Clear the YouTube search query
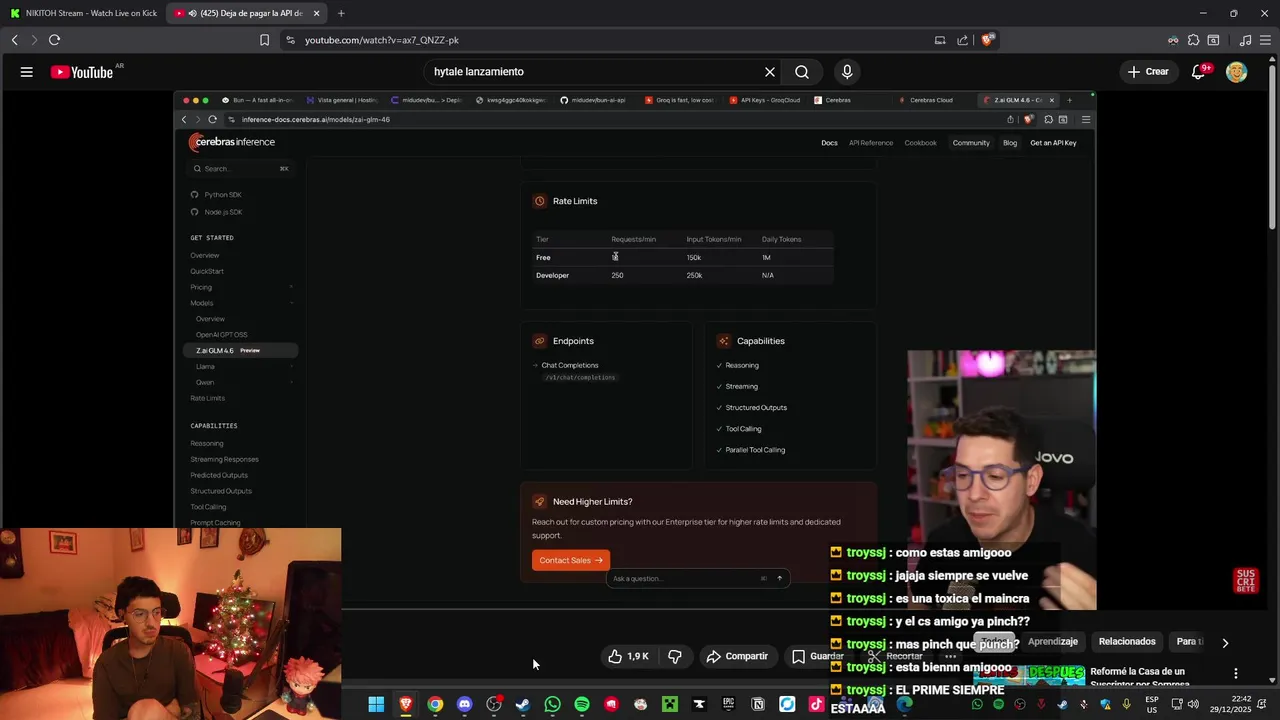 coord(770,72)
